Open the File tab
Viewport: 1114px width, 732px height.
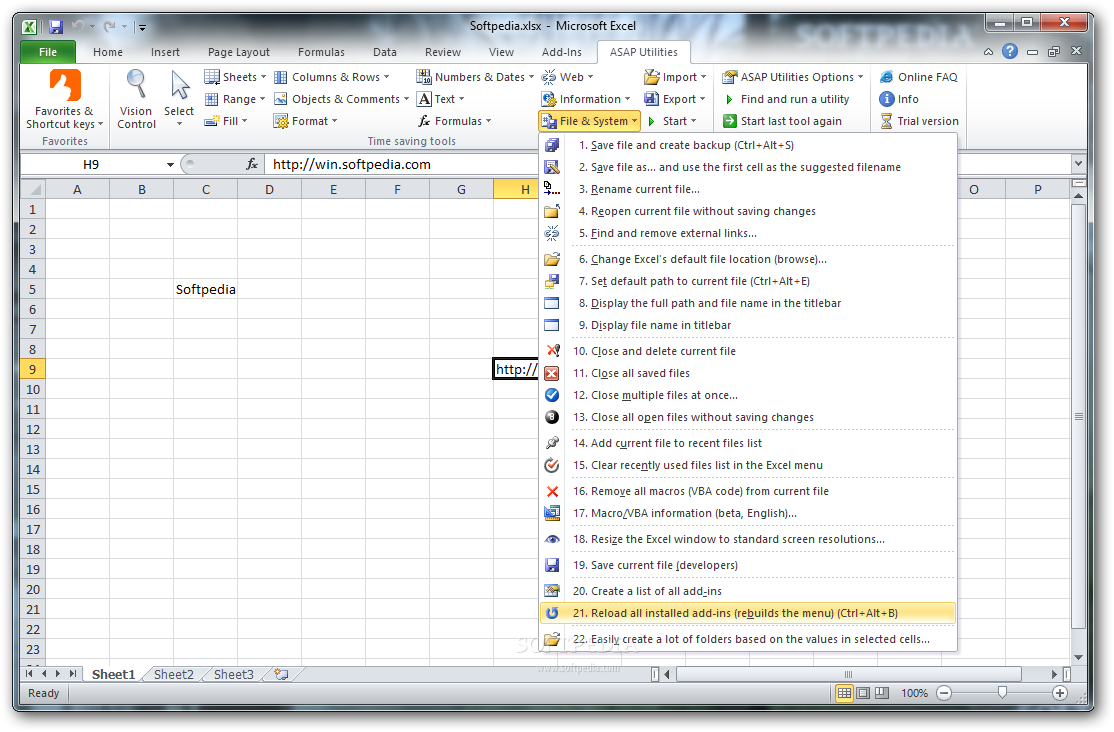(x=48, y=52)
